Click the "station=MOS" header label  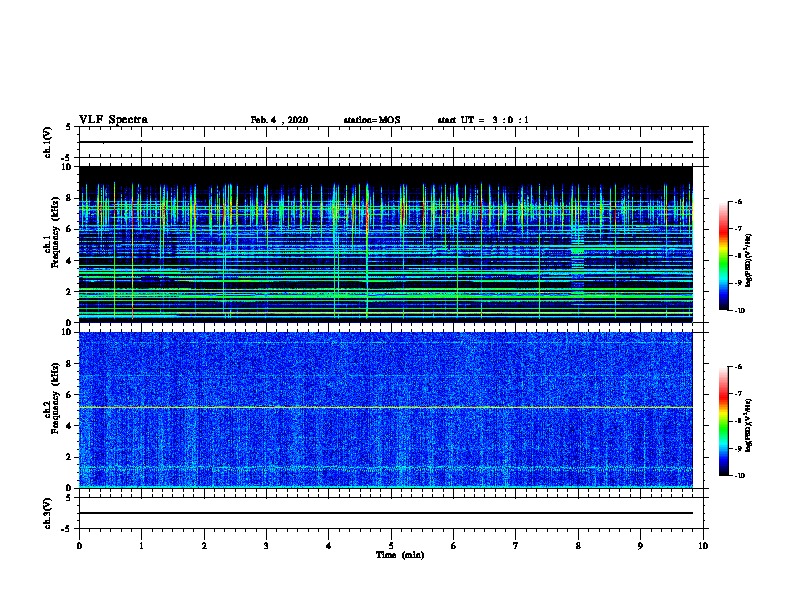372,120
